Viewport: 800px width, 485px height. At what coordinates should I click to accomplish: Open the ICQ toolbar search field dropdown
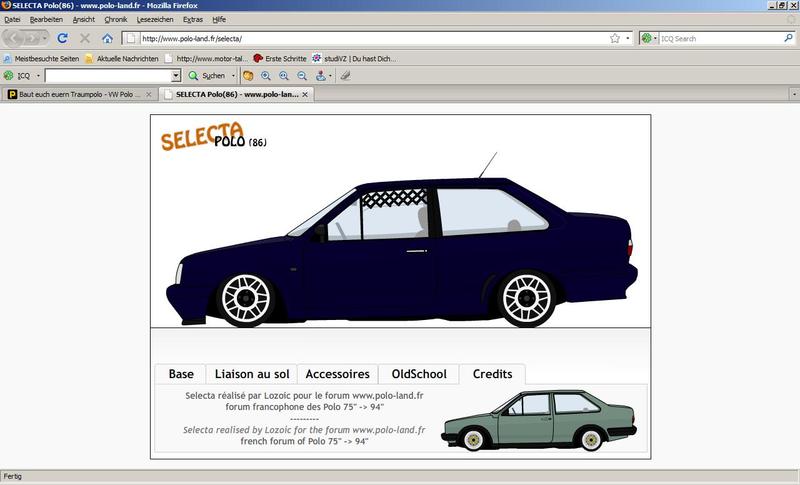tap(176, 76)
